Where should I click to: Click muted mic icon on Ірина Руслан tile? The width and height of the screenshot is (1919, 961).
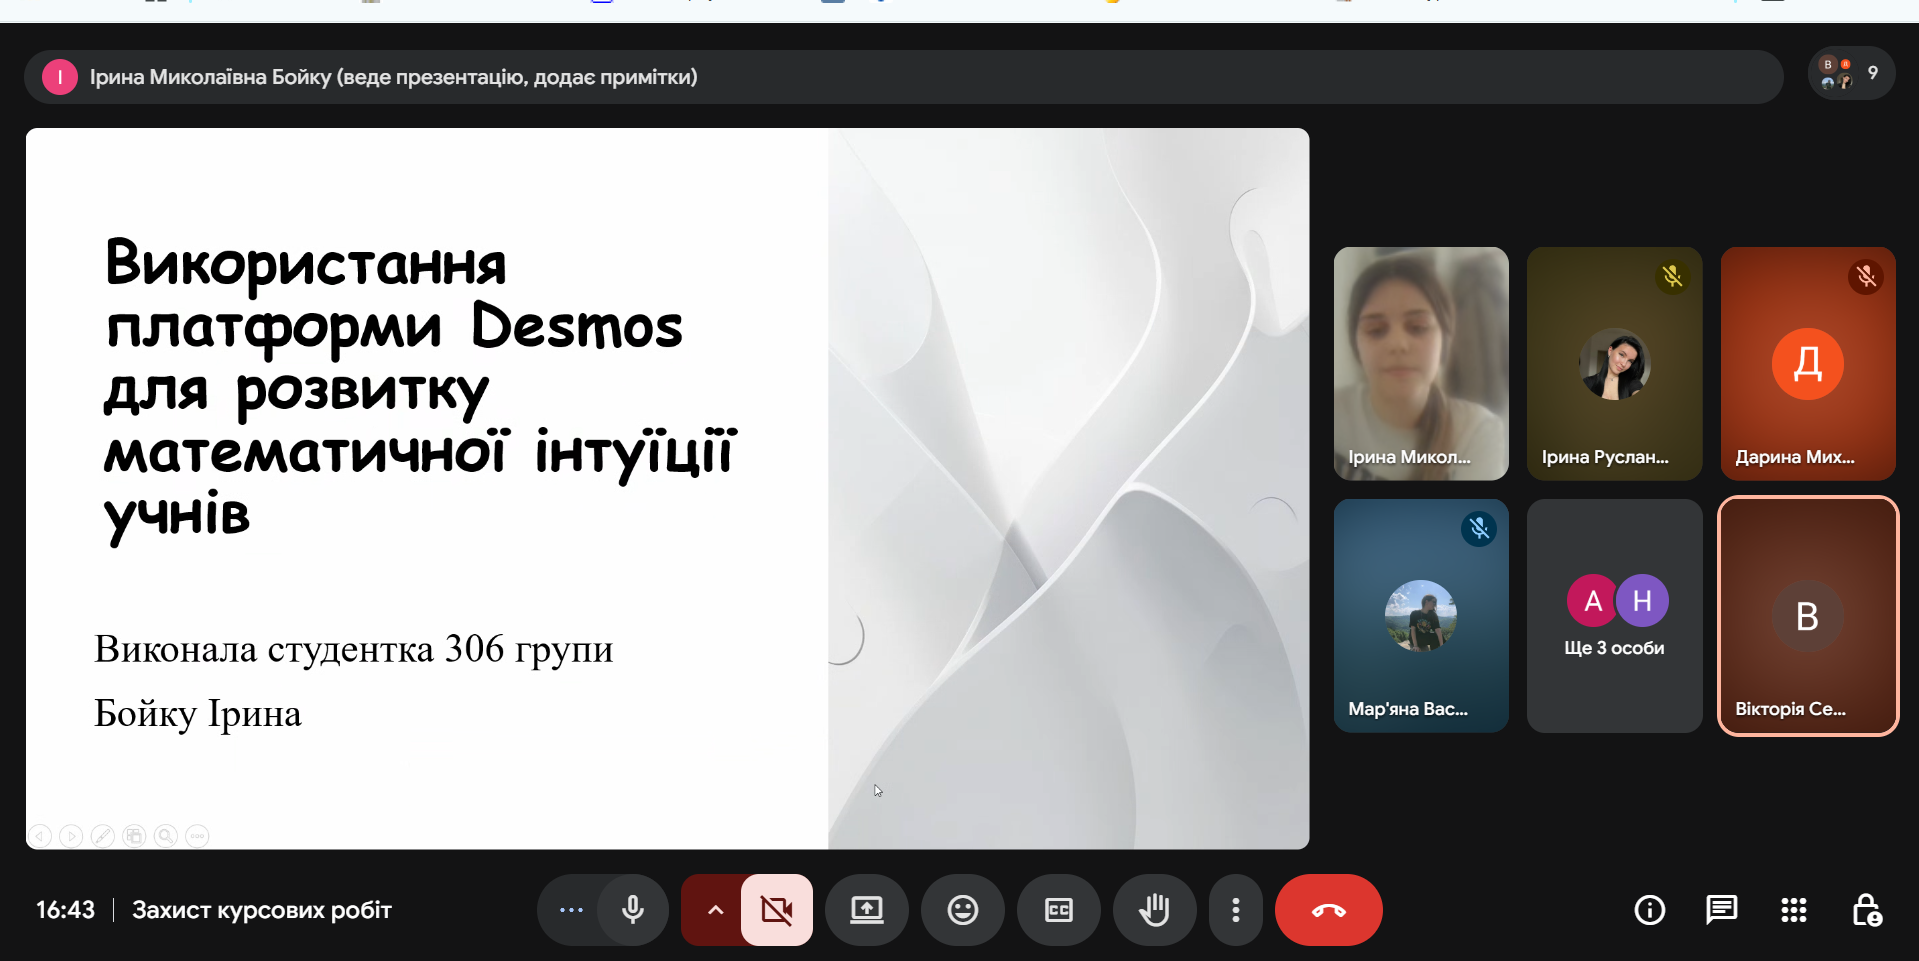point(1673,276)
